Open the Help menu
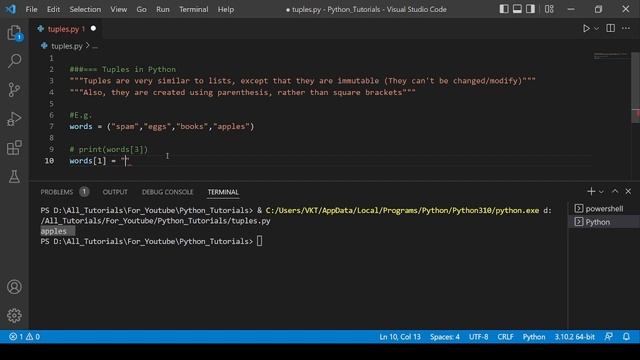 click(226, 9)
